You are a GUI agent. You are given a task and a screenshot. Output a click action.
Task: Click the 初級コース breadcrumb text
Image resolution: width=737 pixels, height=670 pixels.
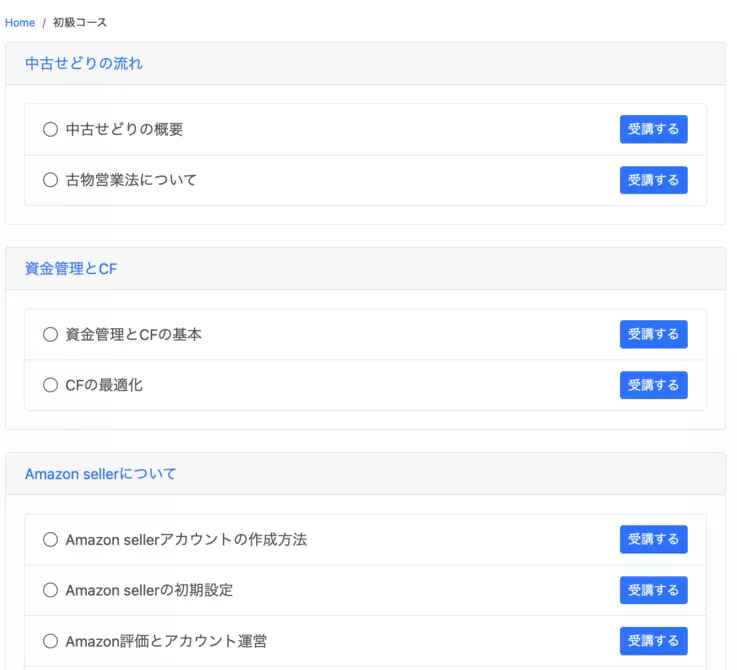pos(80,22)
